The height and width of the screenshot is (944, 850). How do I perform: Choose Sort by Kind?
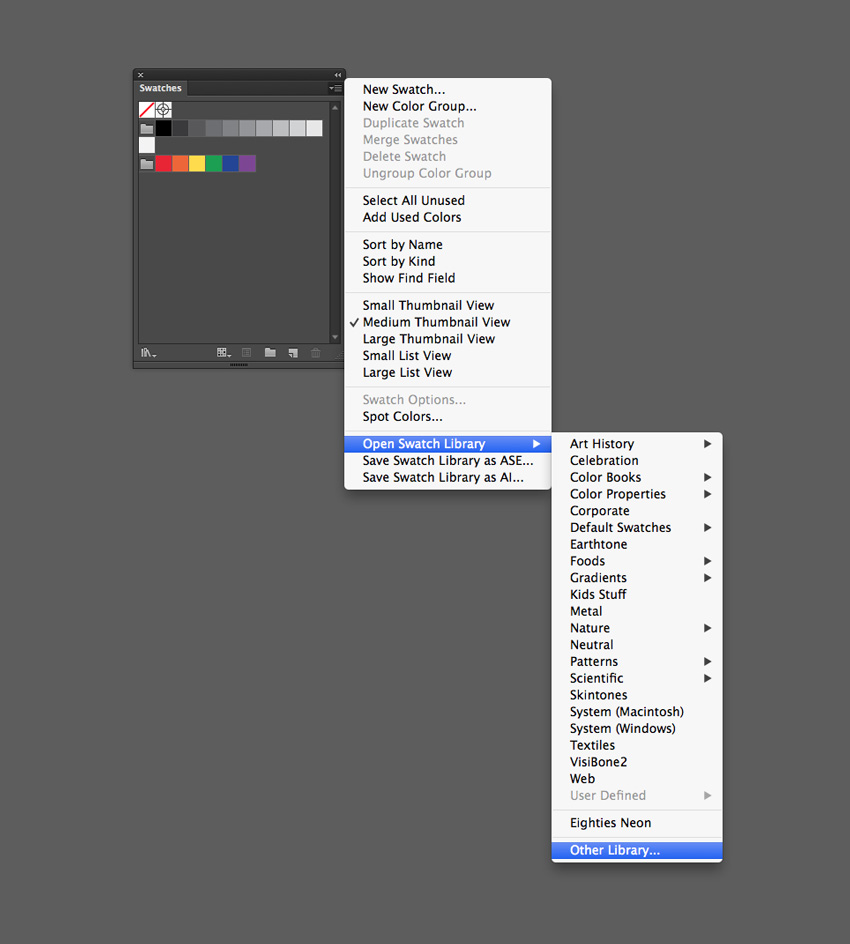click(x=447, y=261)
